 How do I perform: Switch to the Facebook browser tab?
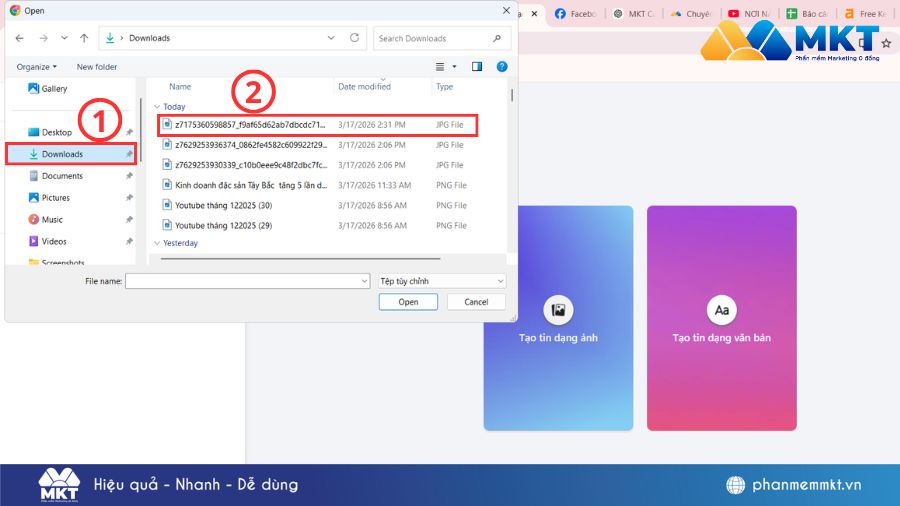(576, 14)
